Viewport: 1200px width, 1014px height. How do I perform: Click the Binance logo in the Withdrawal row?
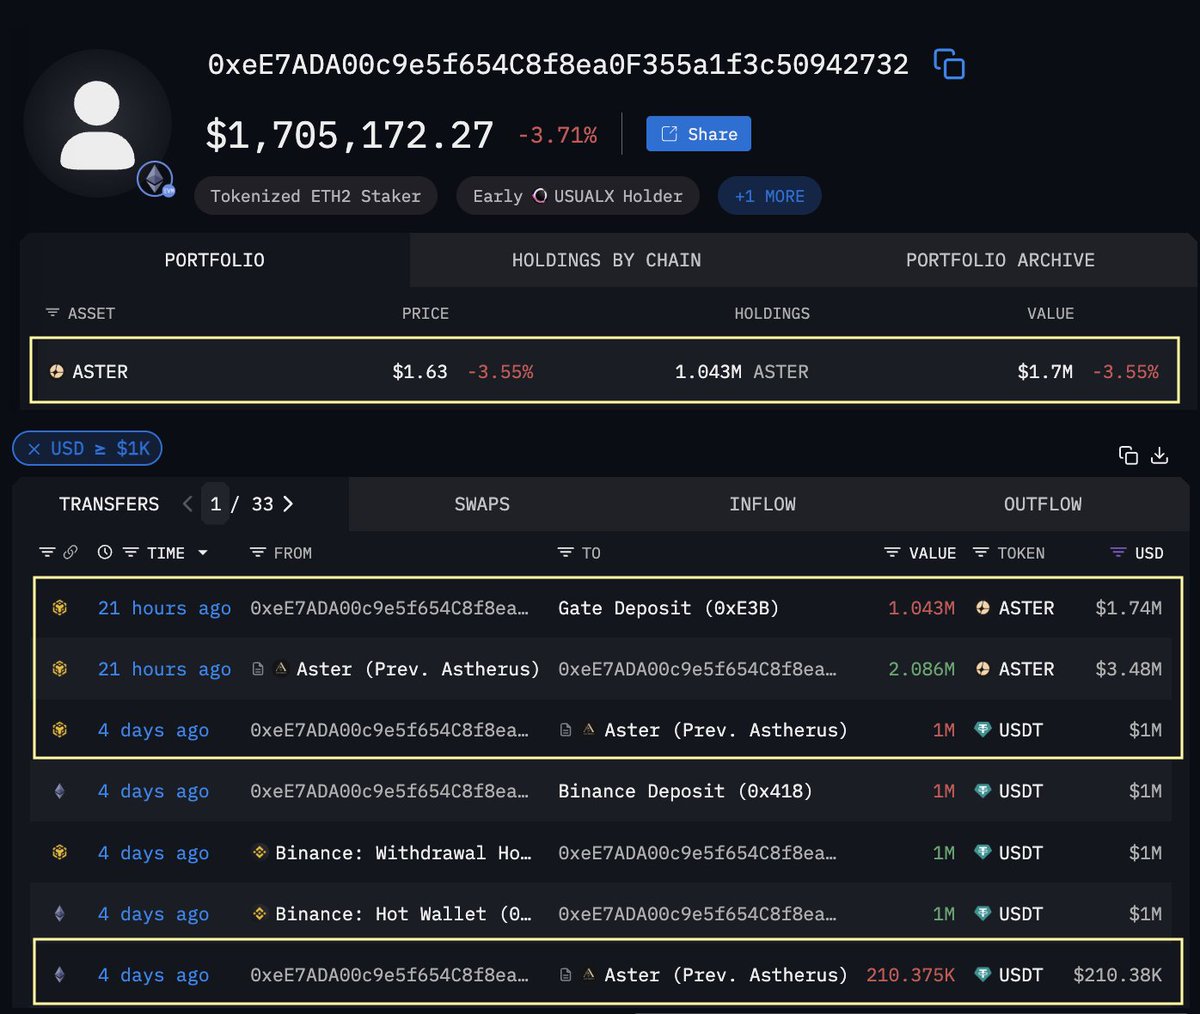pyautogui.click(x=260, y=853)
